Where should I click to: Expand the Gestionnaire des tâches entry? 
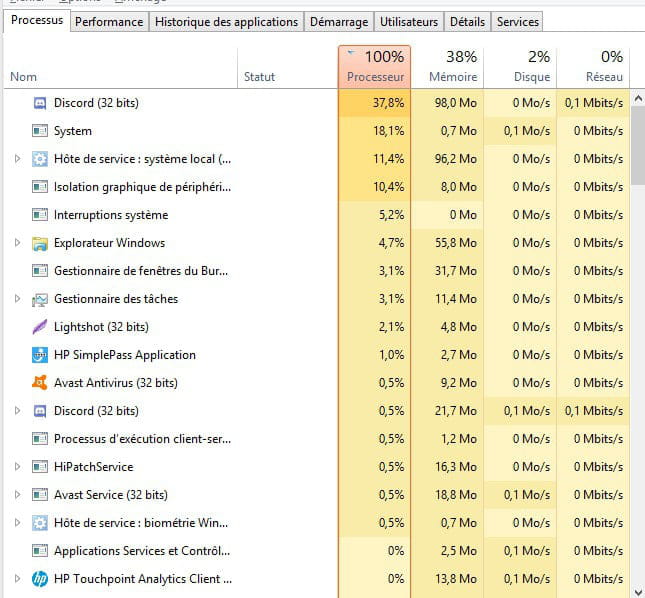[x=17, y=299]
